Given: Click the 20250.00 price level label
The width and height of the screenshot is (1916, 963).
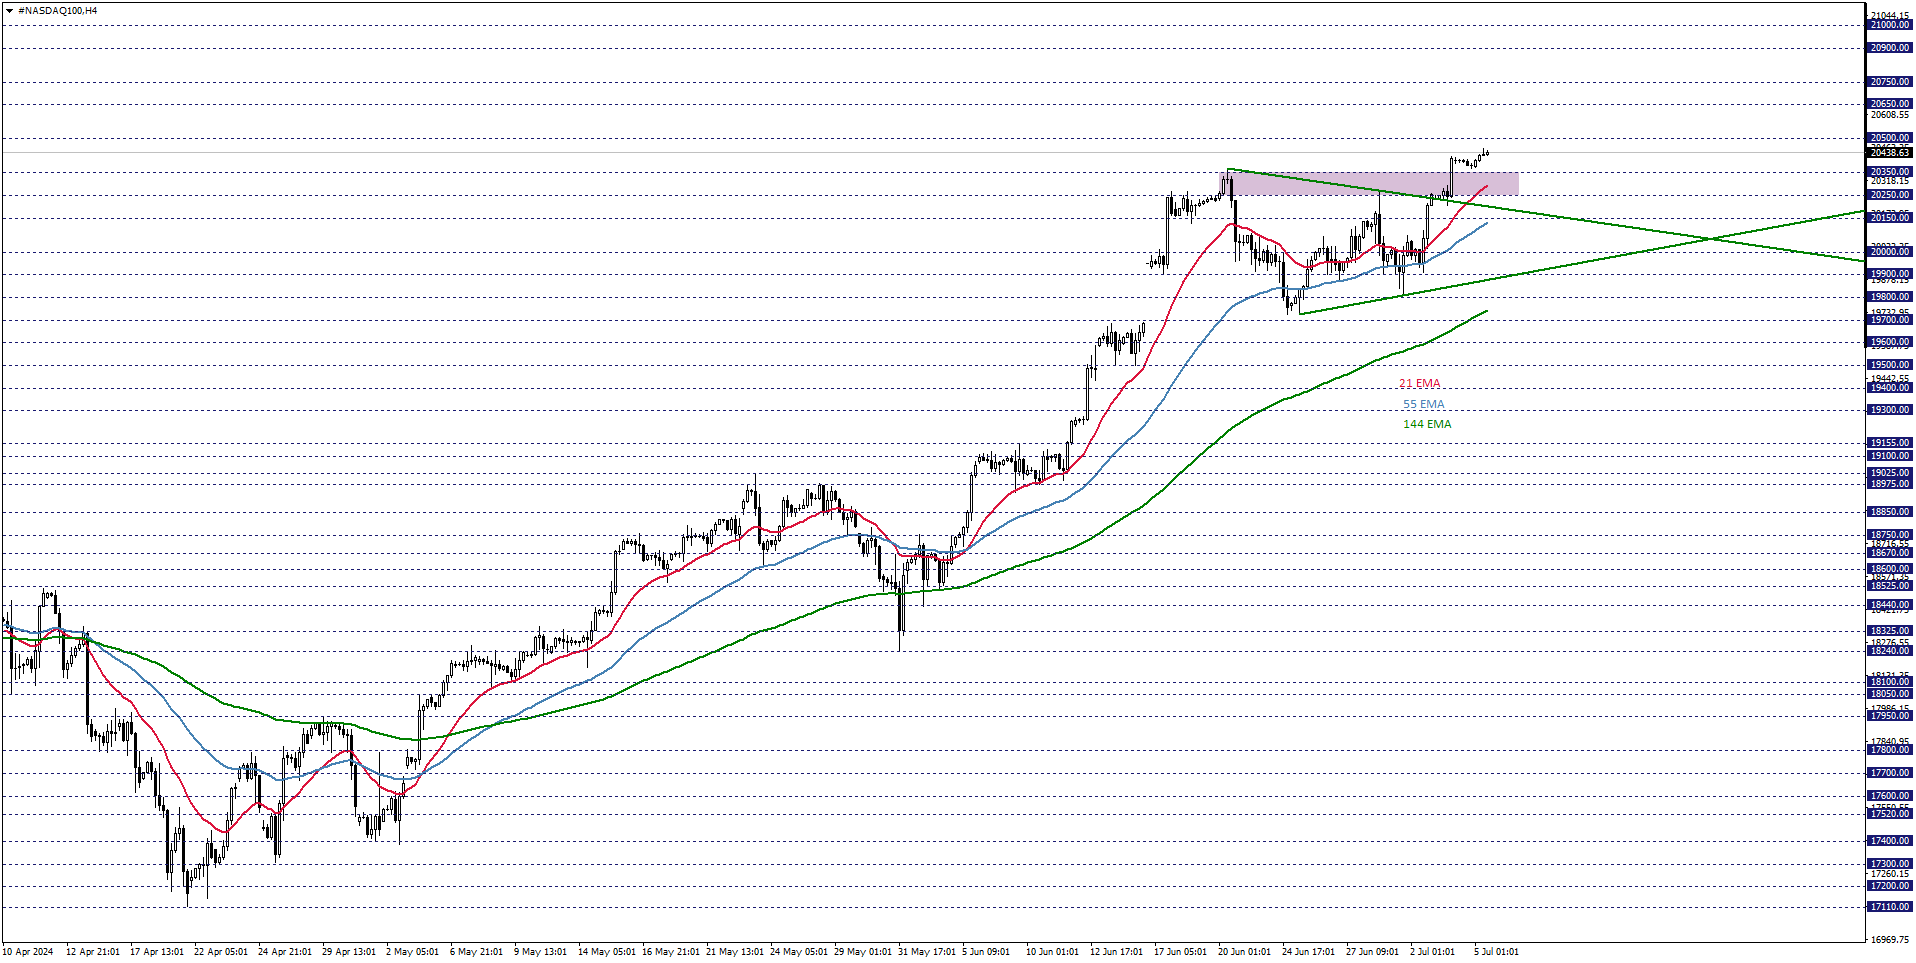Looking at the screenshot, I should pyautogui.click(x=1890, y=195).
